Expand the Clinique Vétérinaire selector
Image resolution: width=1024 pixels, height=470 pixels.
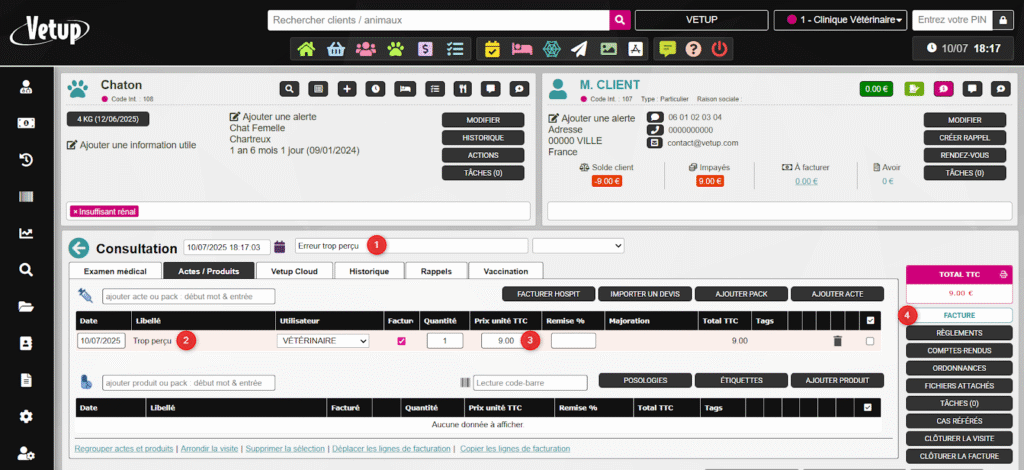coord(839,20)
